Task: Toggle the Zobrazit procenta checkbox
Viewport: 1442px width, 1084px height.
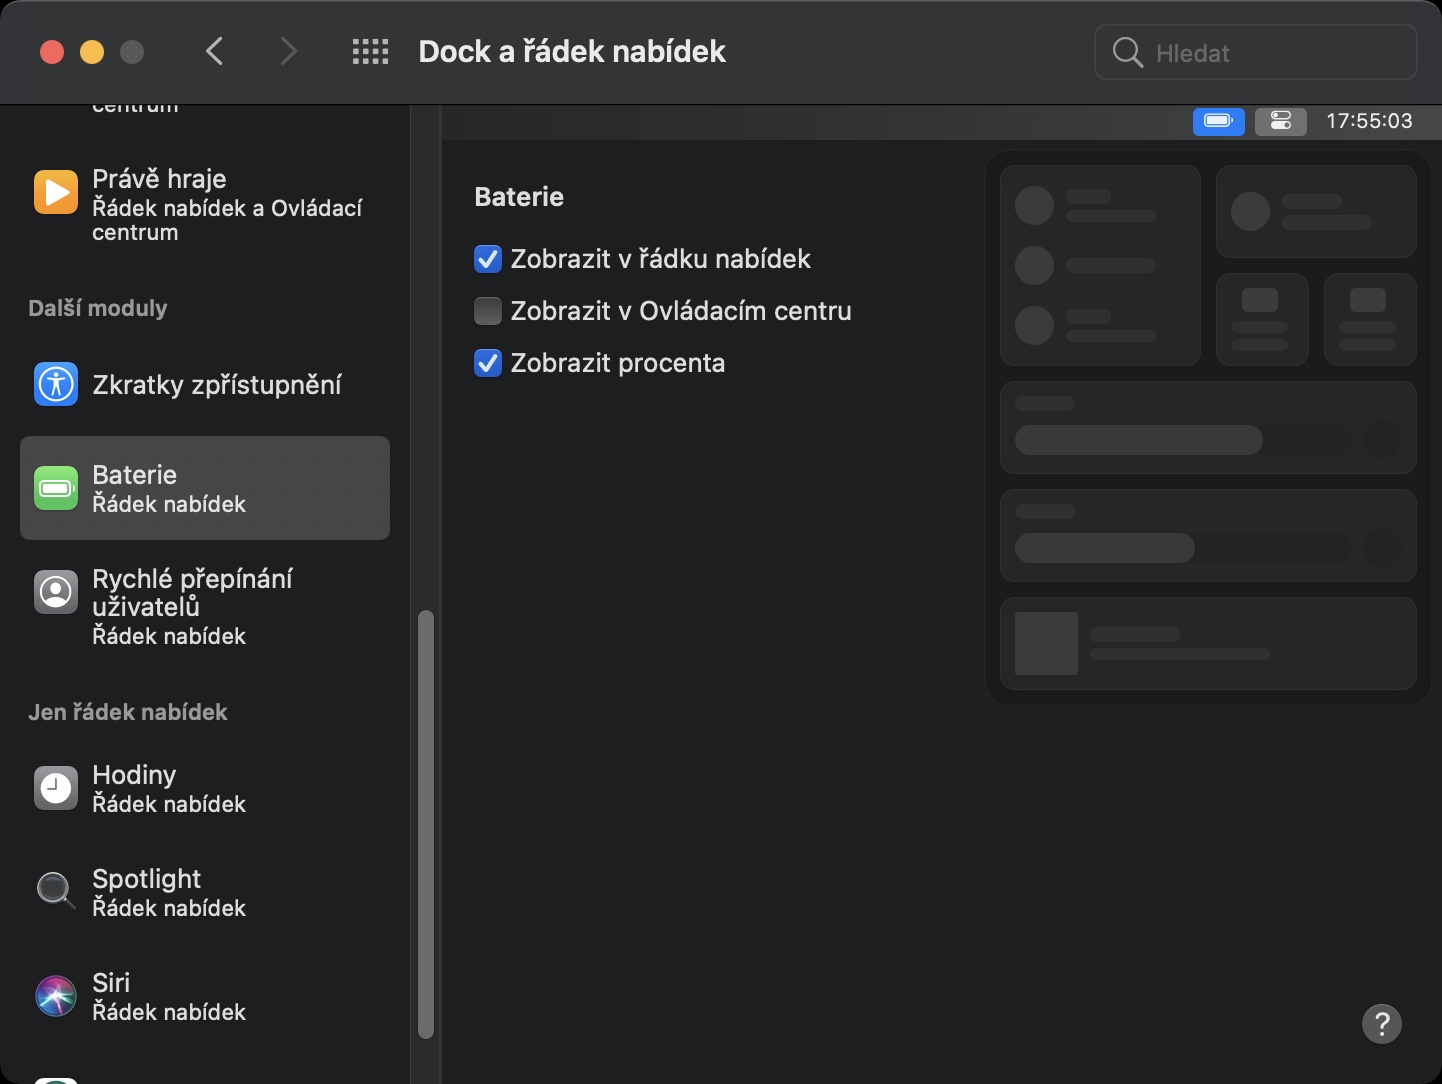Action: tap(488, 363)
